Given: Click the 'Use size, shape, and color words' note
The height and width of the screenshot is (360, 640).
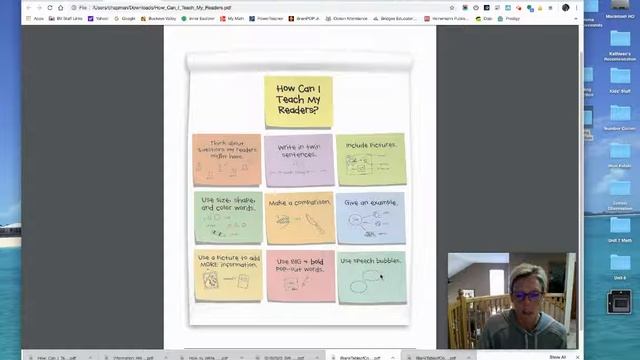Looking at the screenshot, I should [x=228, y=218].
